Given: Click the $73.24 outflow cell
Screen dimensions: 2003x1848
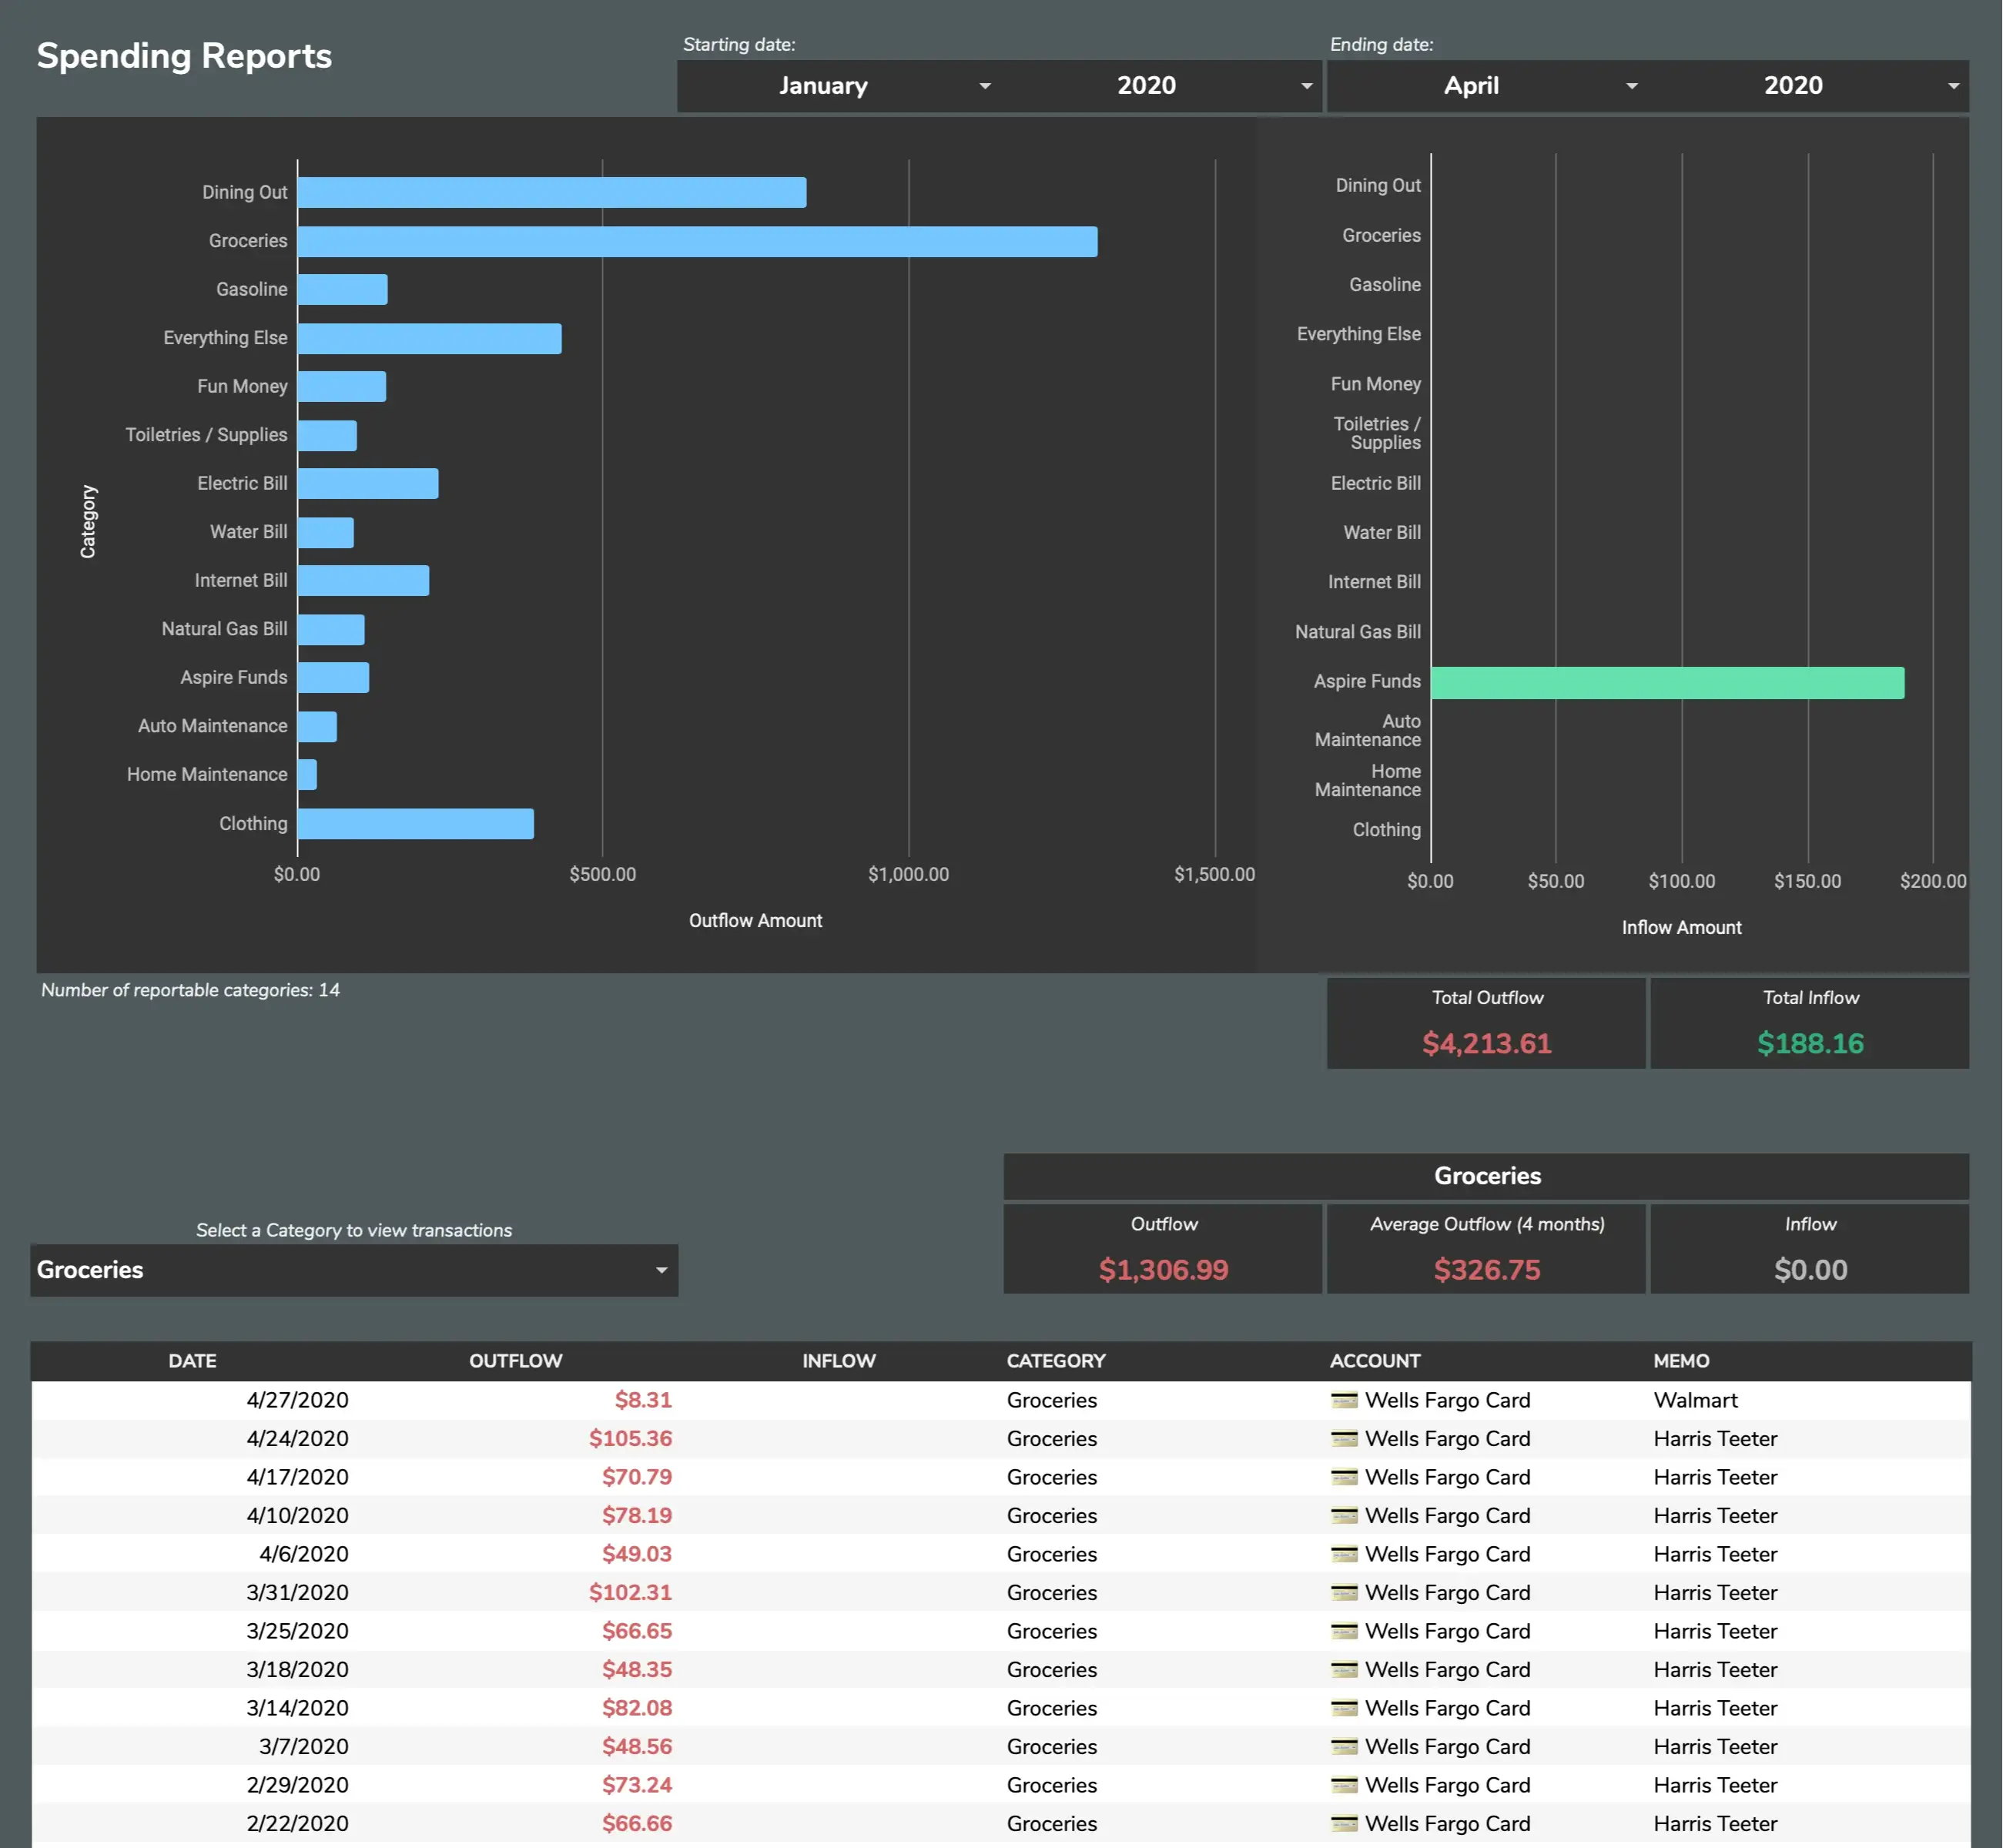Looking at the screenshot, I should click(637, 1785).
